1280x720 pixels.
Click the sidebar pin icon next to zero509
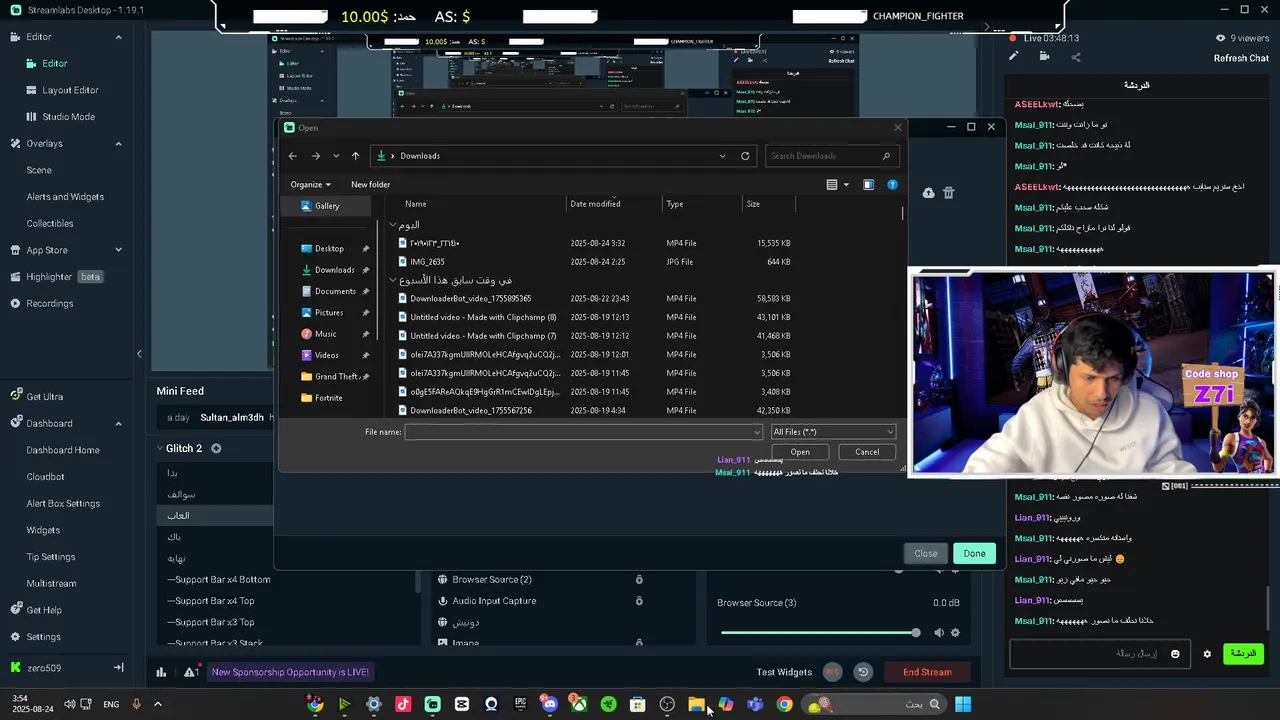118,668
